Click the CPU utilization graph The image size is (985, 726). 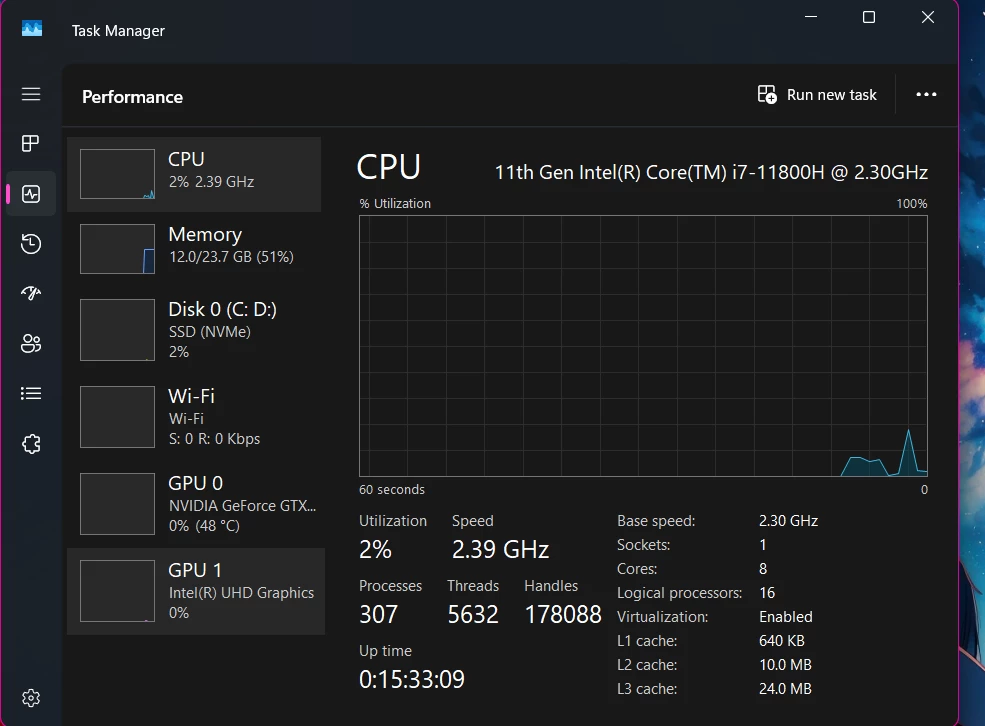click(x=643, y=346)
